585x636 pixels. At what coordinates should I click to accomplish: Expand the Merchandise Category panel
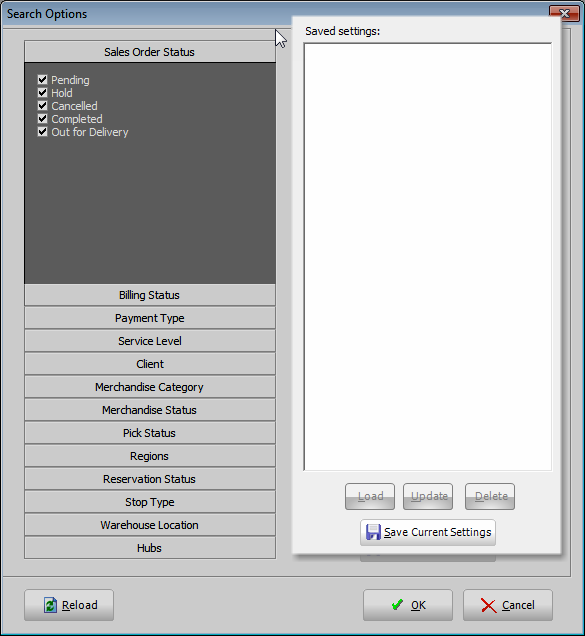(x=150, y=387)
